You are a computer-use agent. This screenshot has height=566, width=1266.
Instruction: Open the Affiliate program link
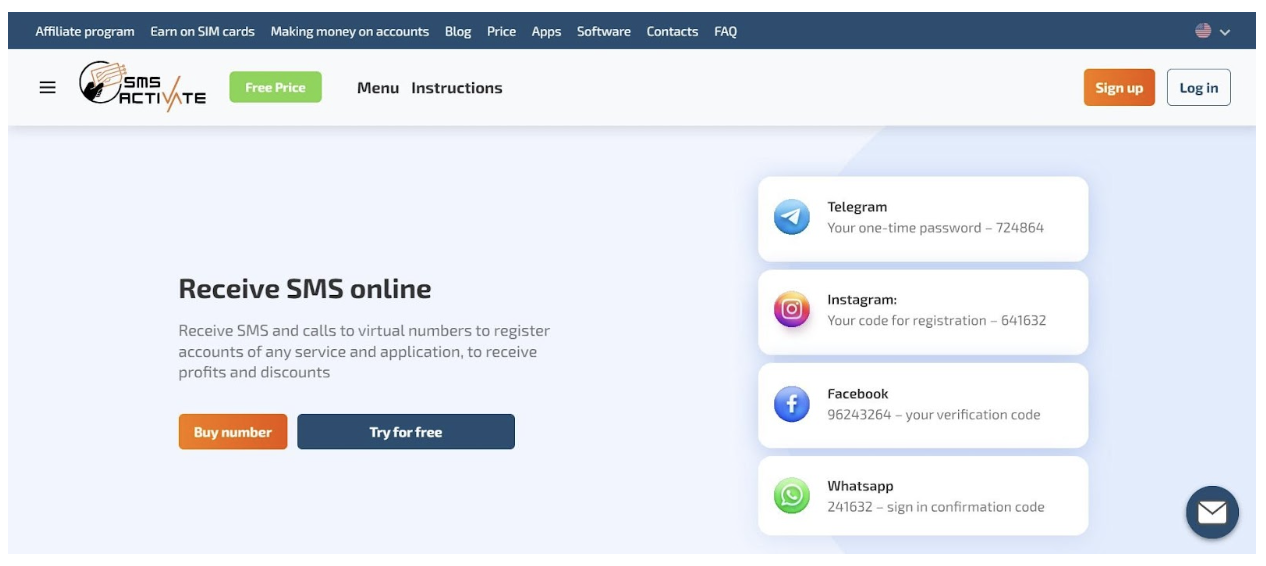[85, 32]
